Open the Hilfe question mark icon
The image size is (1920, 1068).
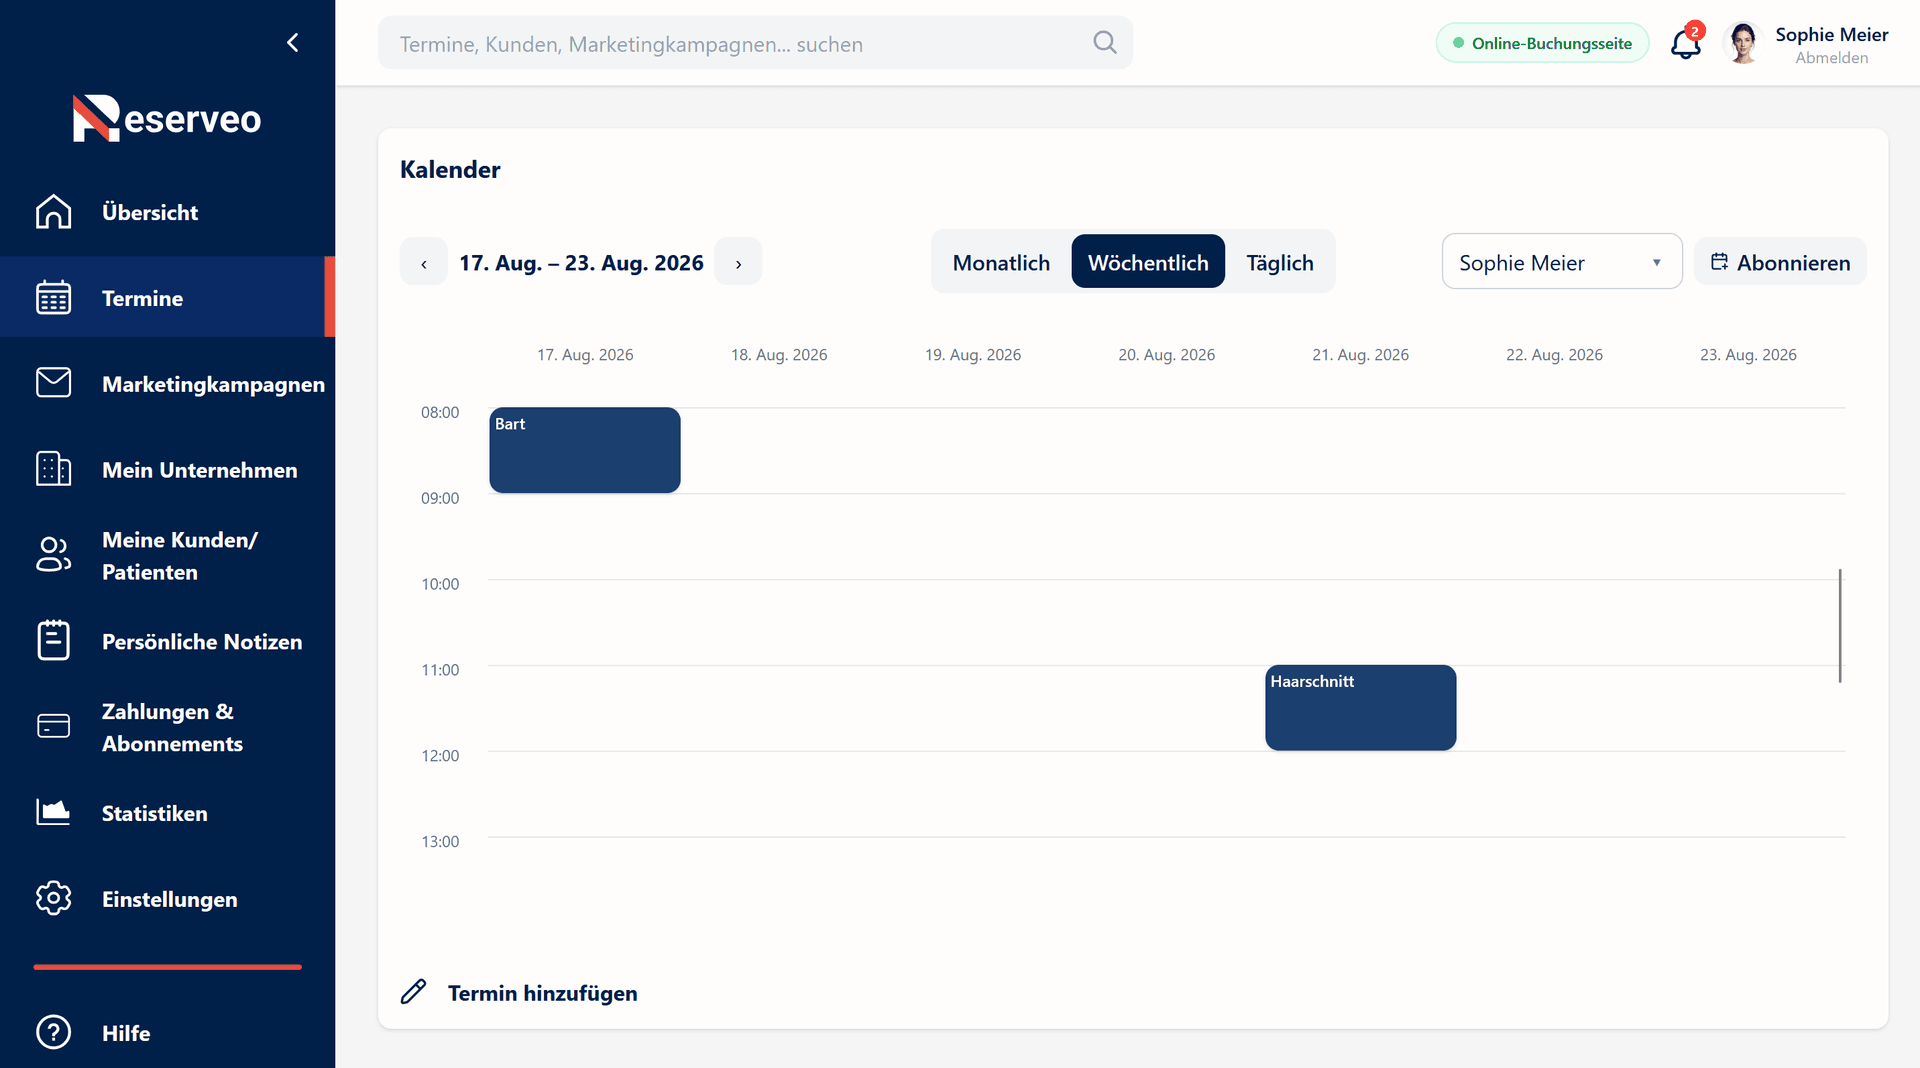(x=54, y=1033)
